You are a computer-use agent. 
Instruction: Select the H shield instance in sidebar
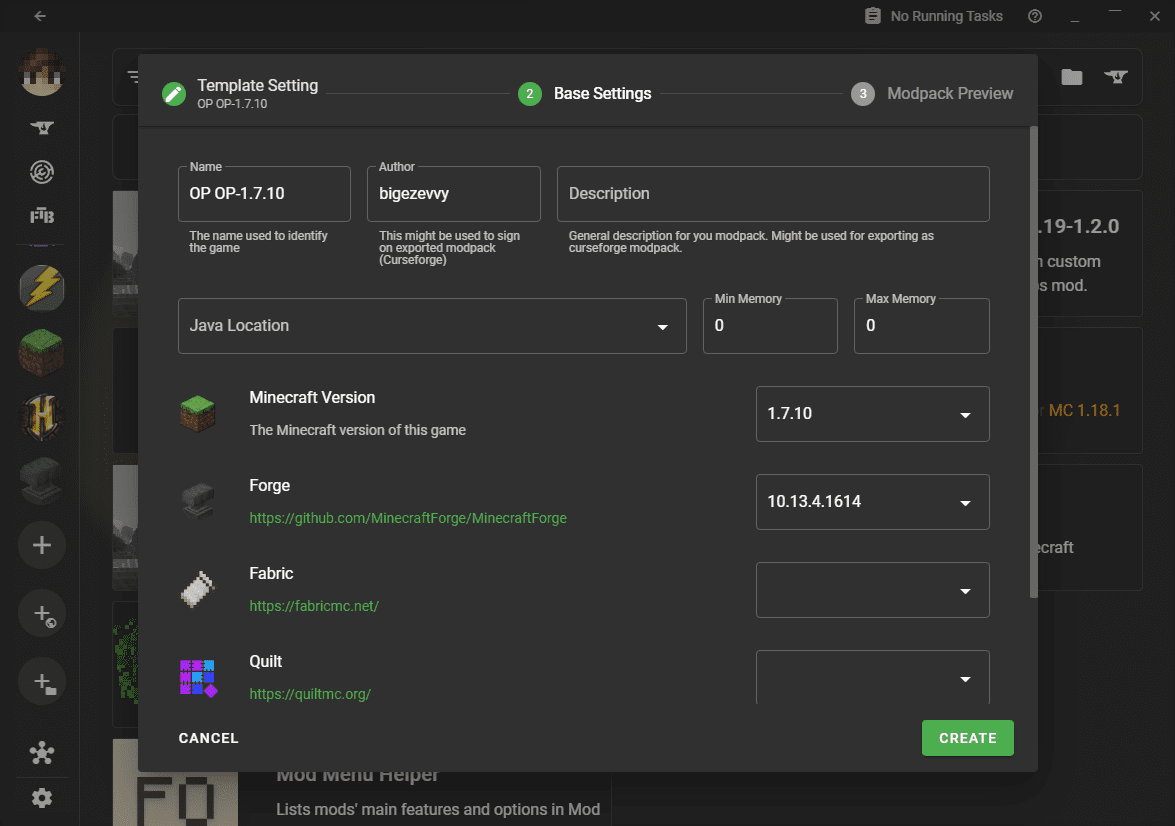click(42, 416)
